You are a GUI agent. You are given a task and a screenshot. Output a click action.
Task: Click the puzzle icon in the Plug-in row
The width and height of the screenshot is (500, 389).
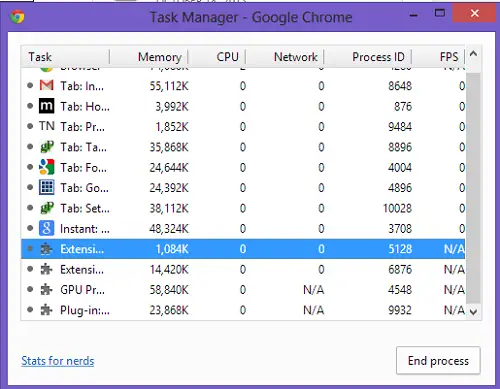tap(46, 310)
